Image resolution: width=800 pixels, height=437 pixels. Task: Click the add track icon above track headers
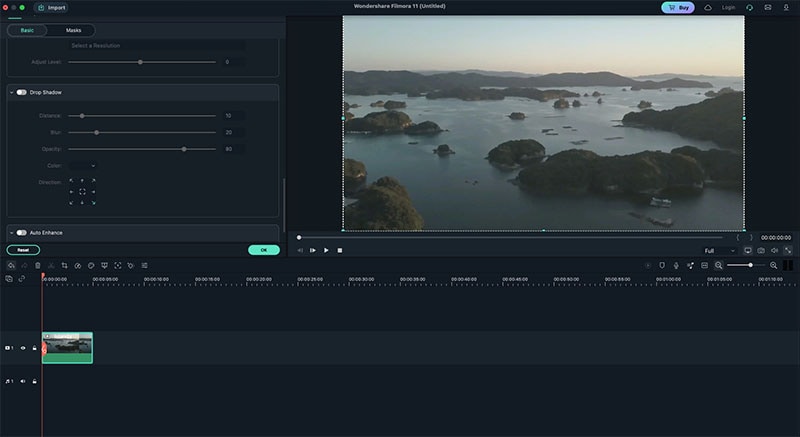click(x=9, y=278)
